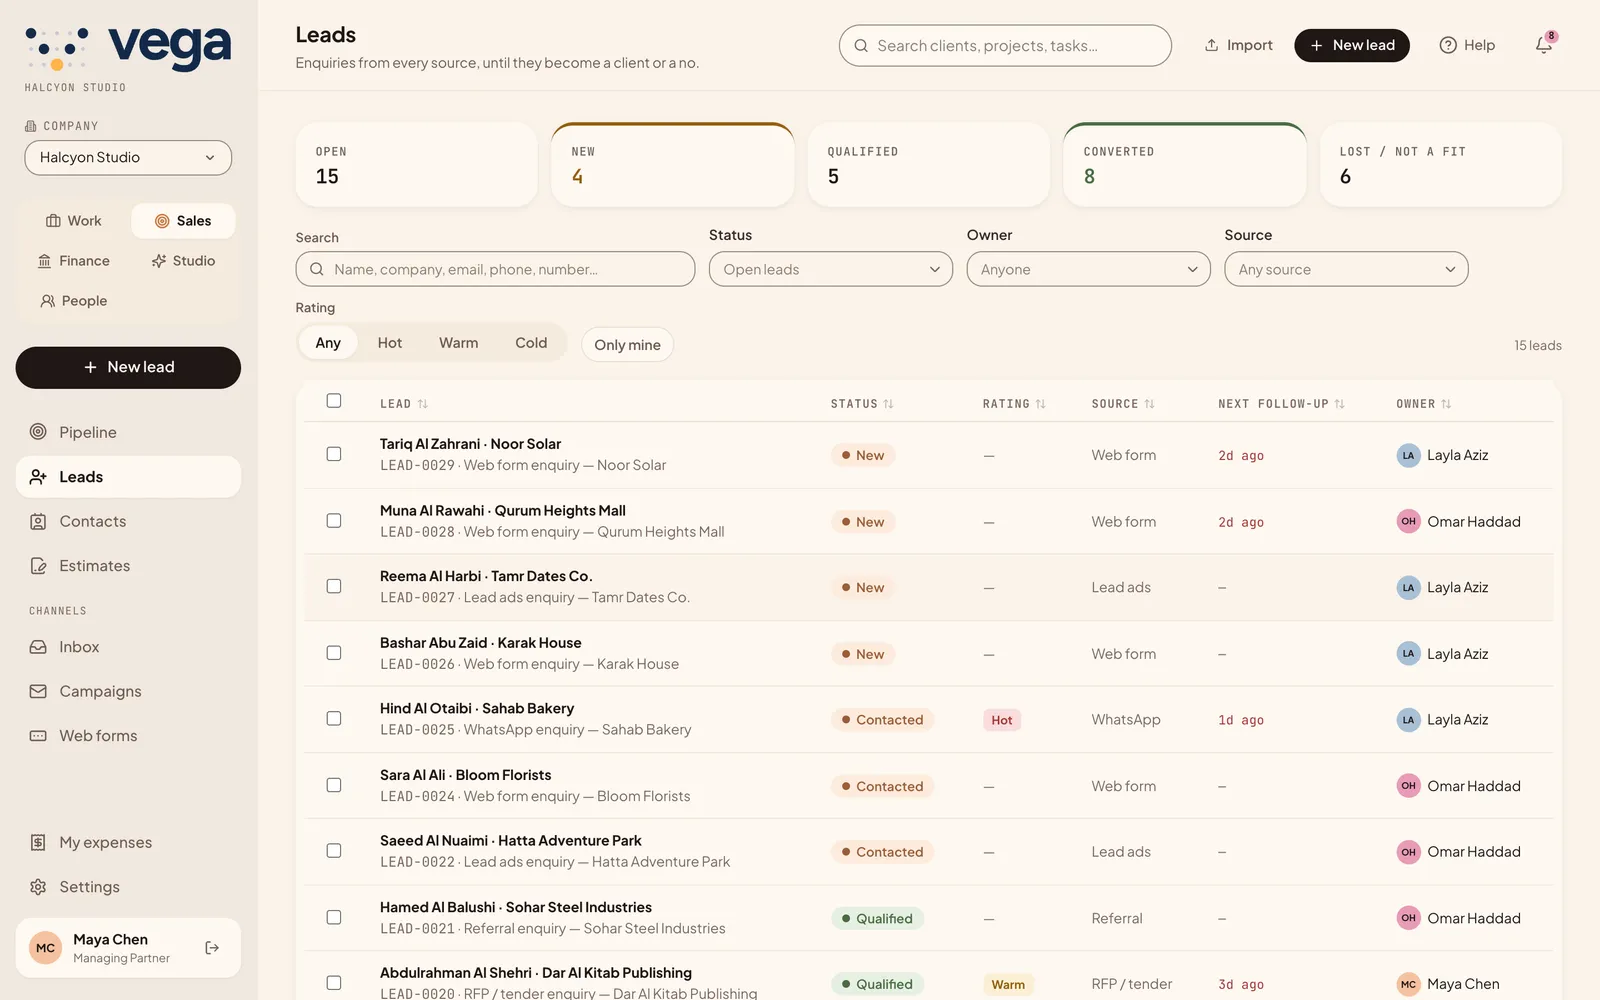Viewport: 1600px width, 1000px height.
Task: Switch to the Finance section tab
Action: pyautogui.click(x=74, y=261)
